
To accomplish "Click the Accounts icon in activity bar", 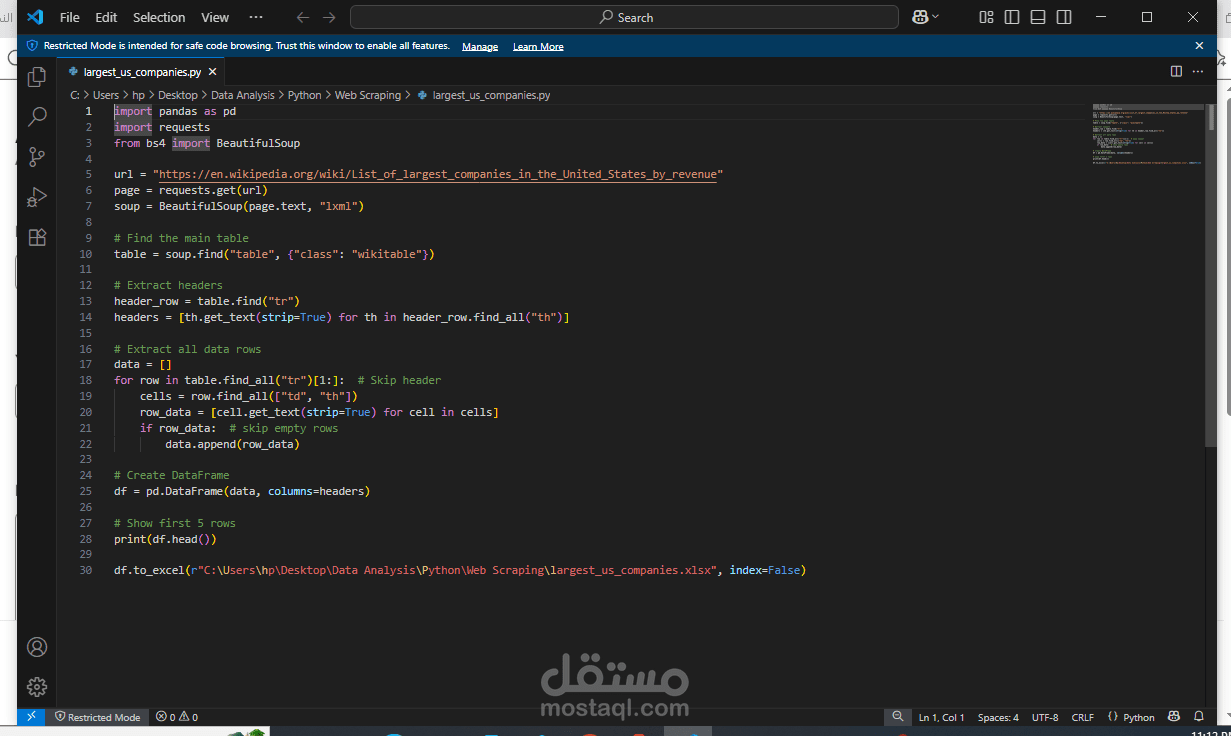I will pyautogui.click(x=37, y=647).
